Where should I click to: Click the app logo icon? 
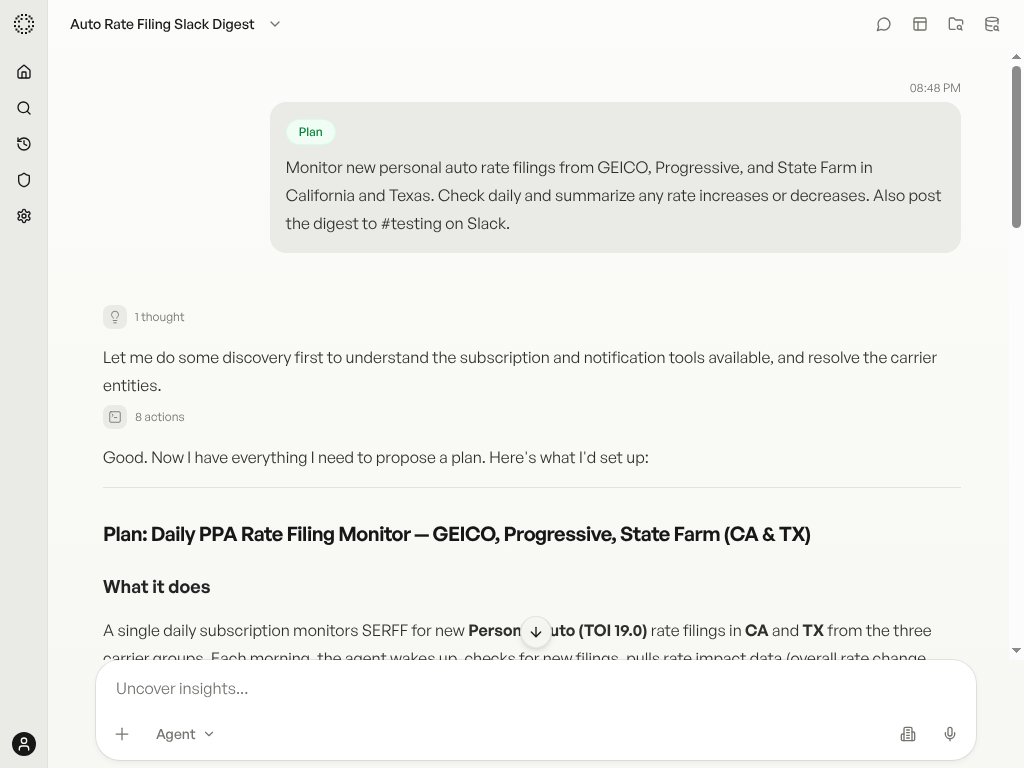24,24
